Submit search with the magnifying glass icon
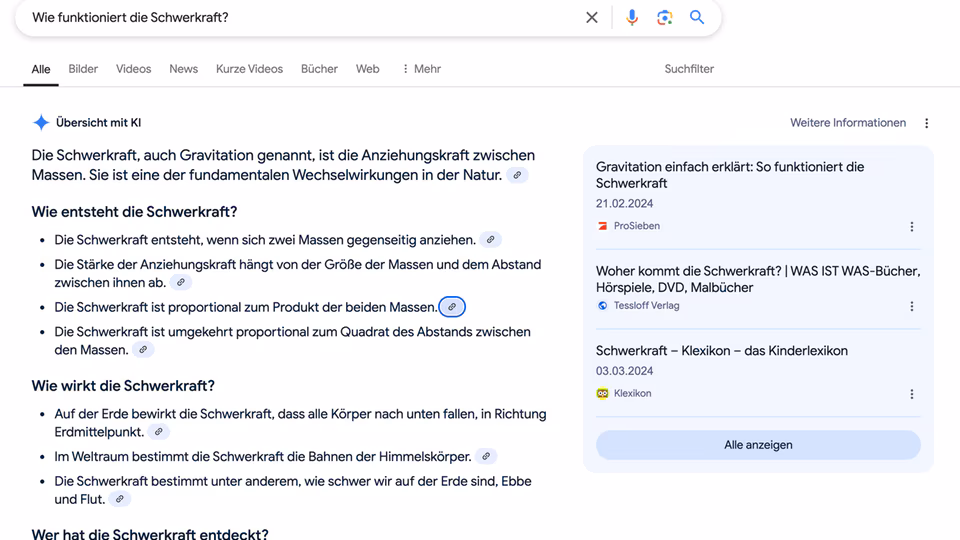The width and height of the screenshot is (960, 540). pos(697,17)
